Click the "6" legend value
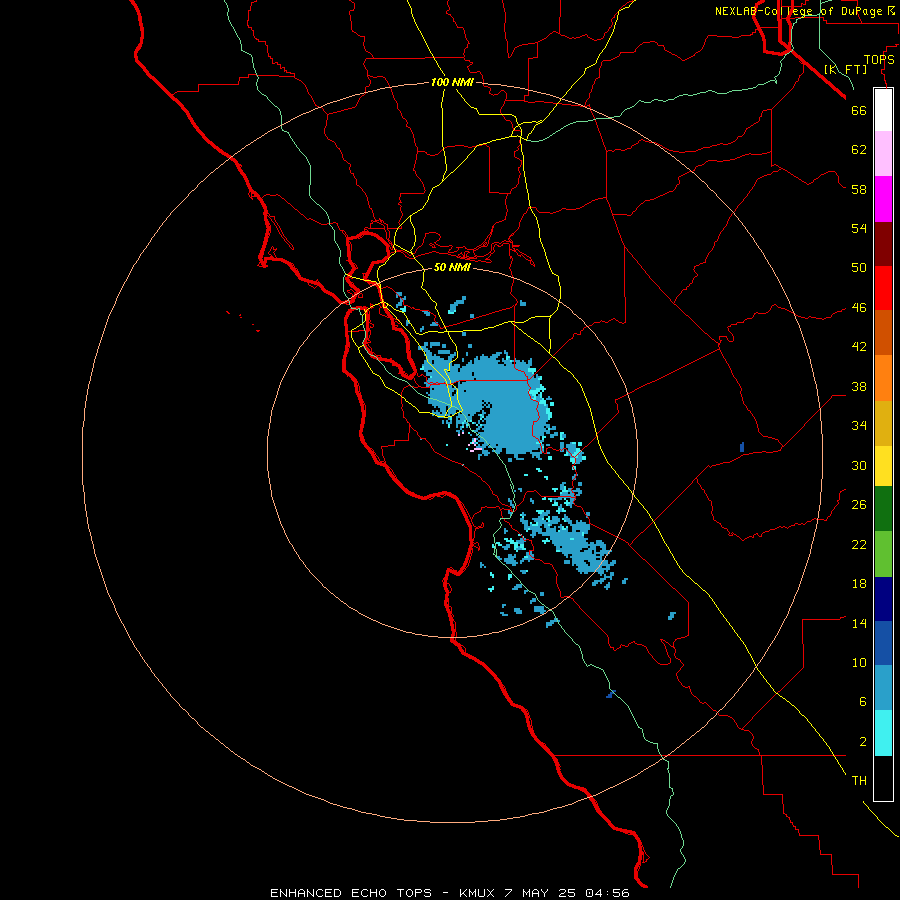 (x=862, y=702)
